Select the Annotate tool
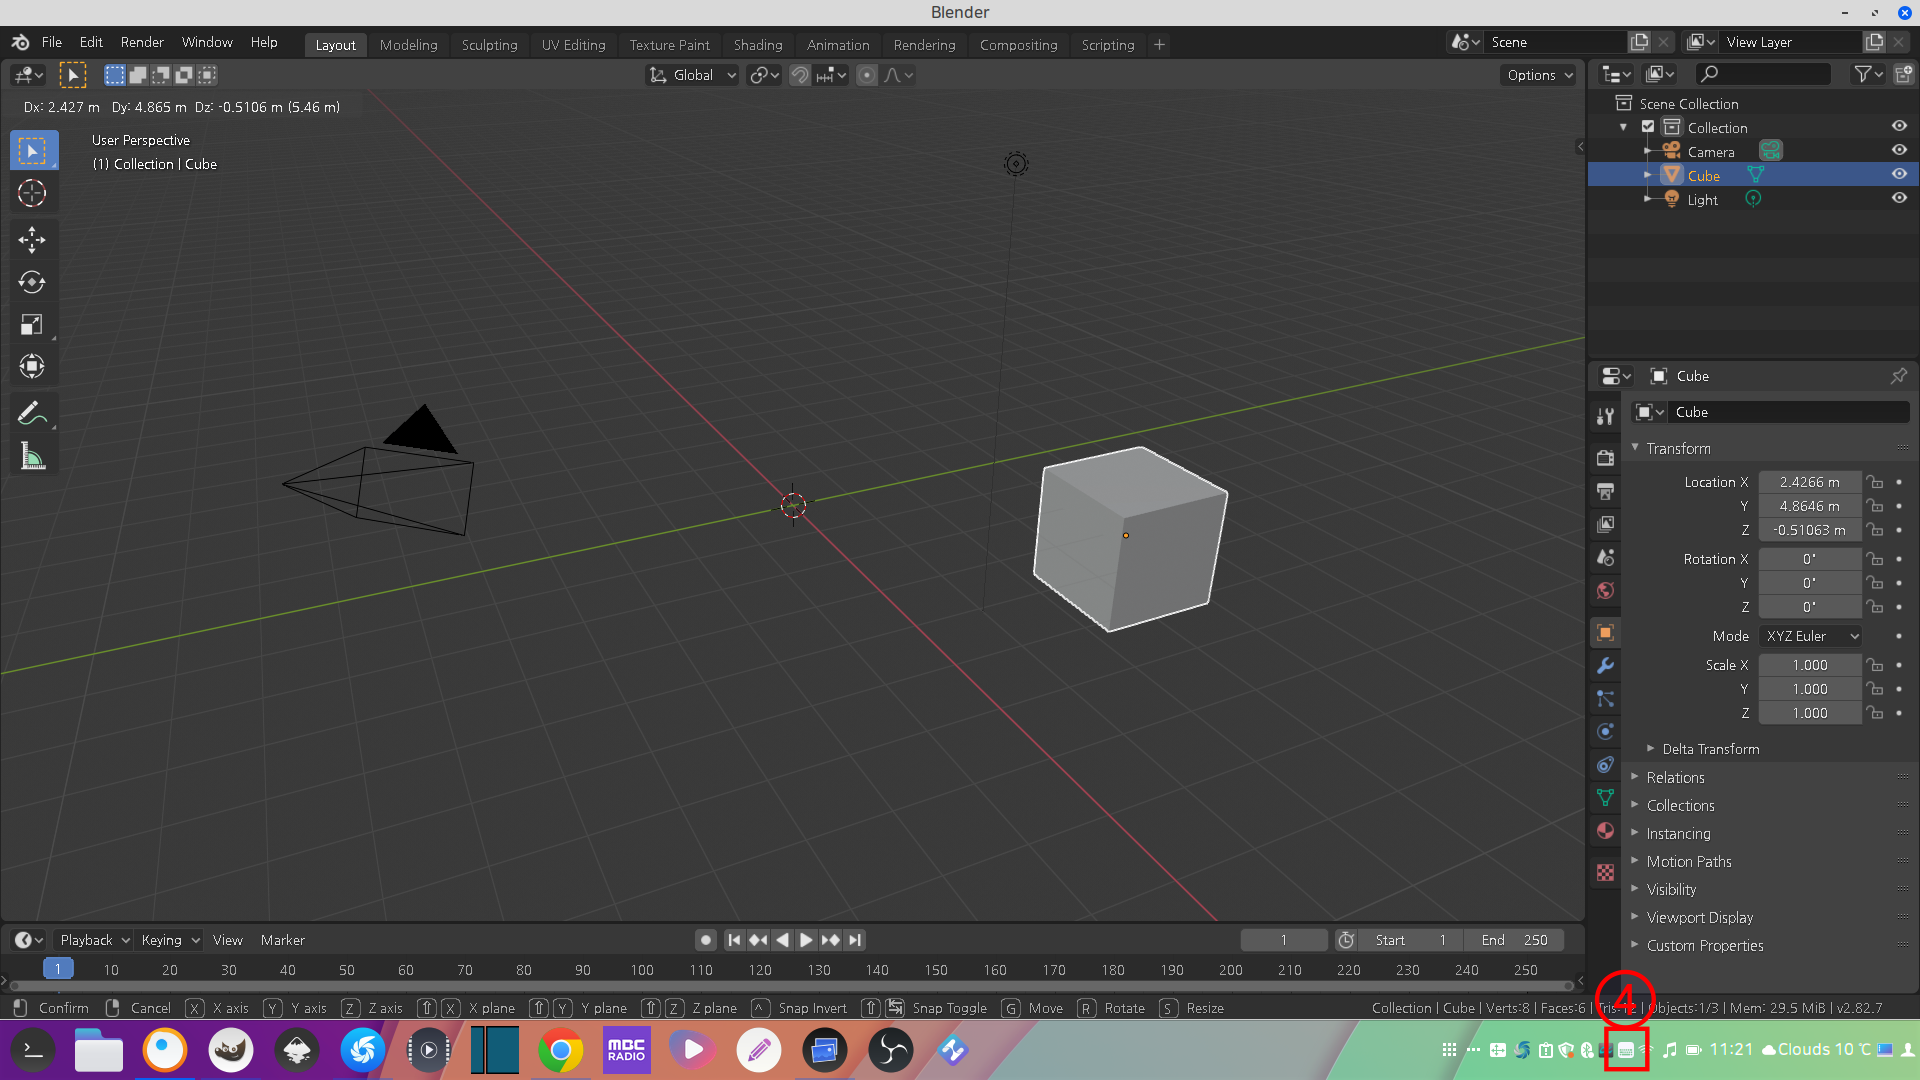Viewport: 1920px width, 1080px height. pos(32,413)
